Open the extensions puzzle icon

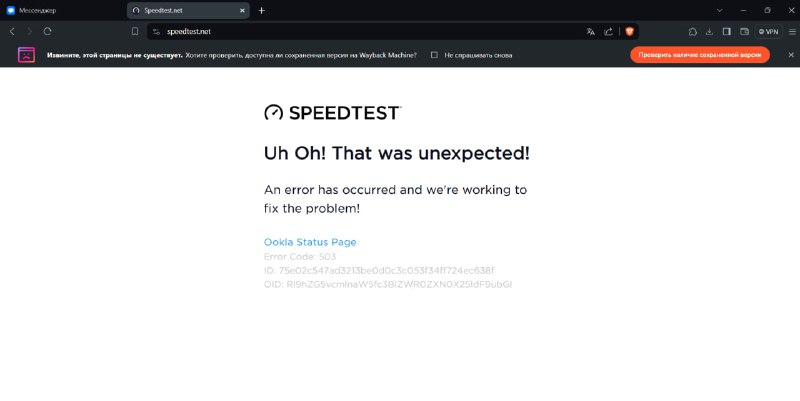point(692,32)
